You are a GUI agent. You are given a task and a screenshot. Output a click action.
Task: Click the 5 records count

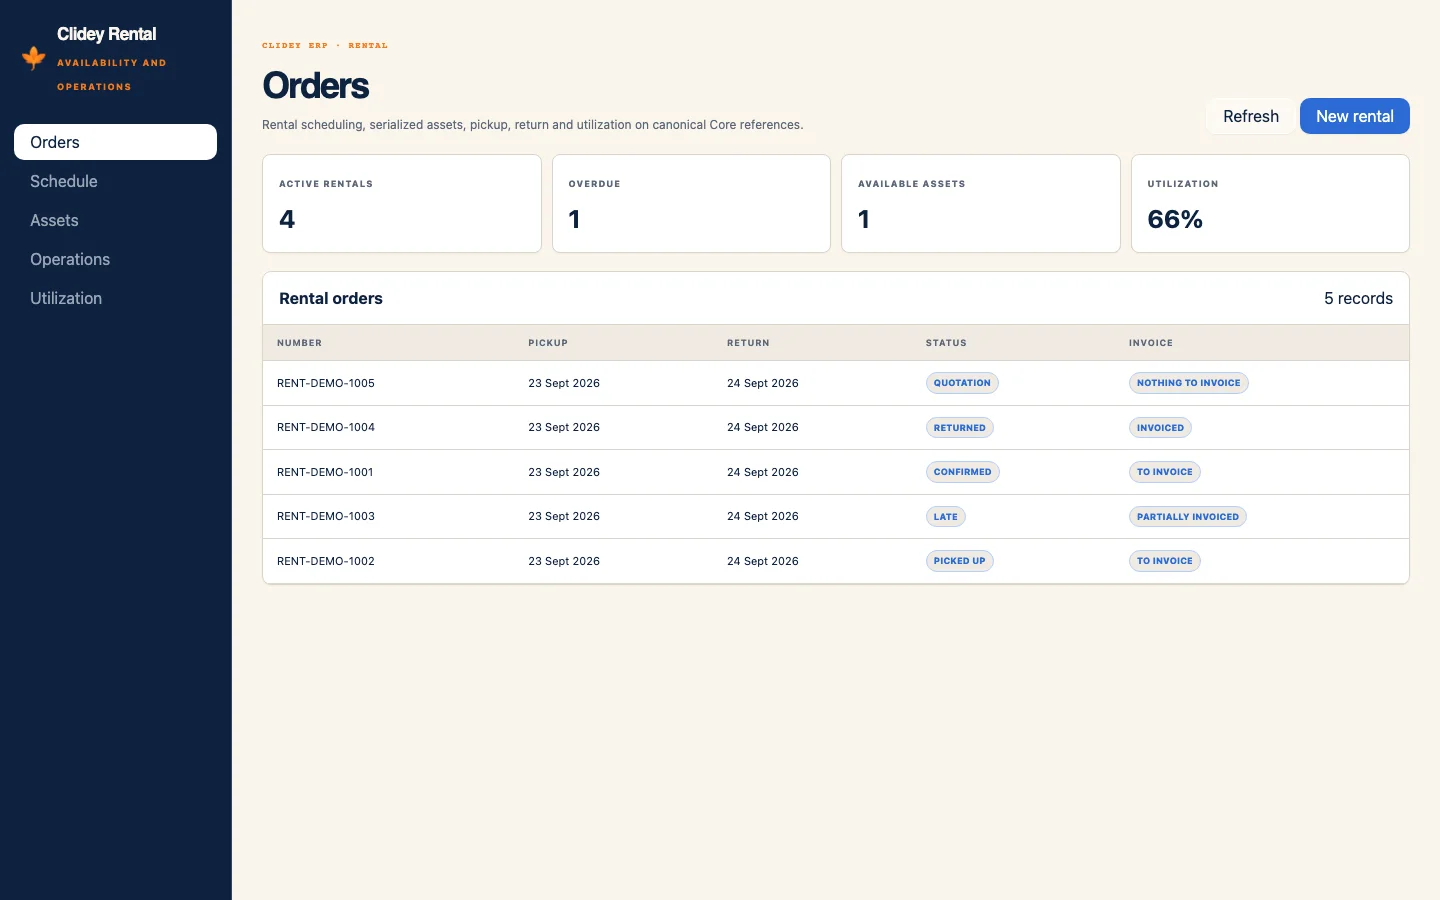(1358, 298)
